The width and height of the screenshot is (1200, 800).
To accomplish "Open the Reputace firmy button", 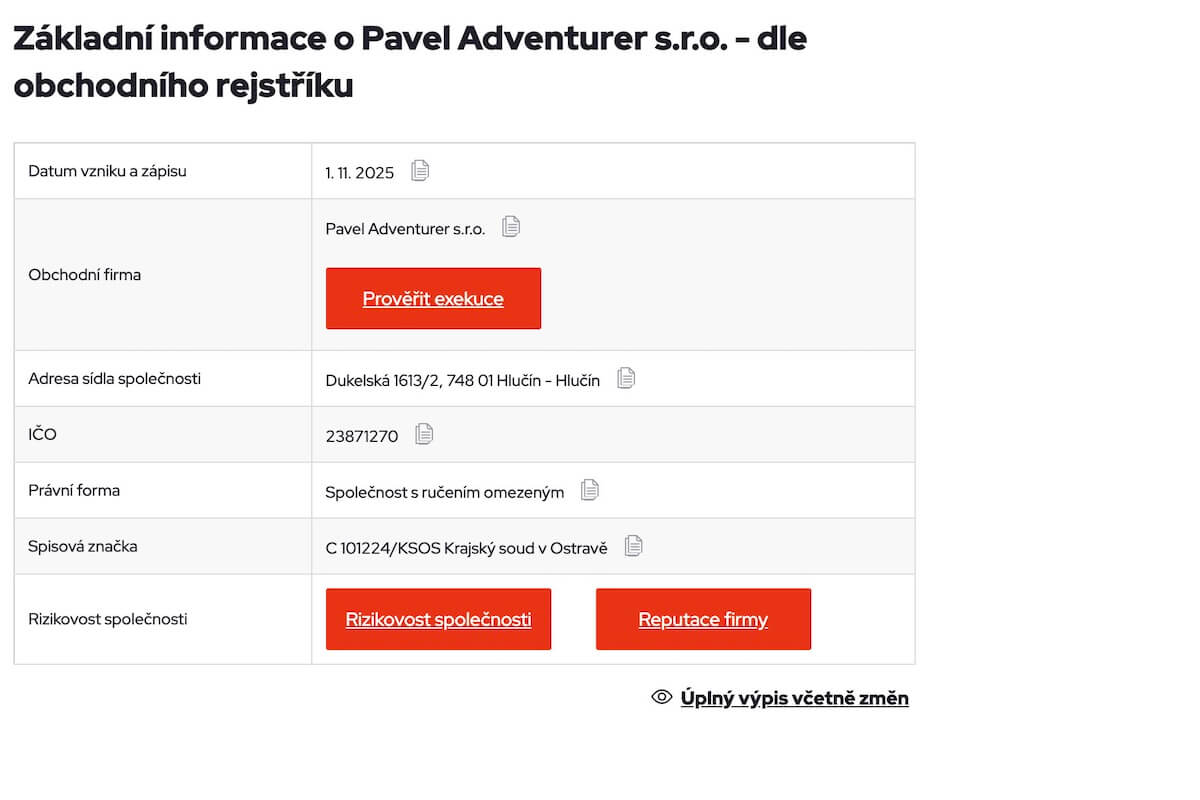I will point(703,619).
